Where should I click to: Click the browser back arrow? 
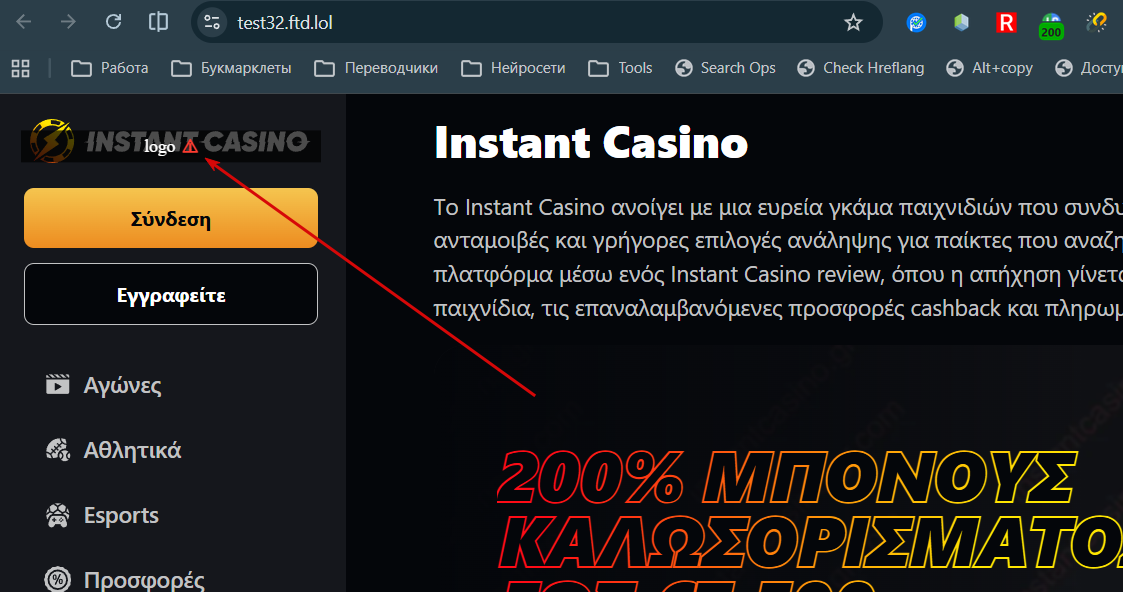click(24, 22)
